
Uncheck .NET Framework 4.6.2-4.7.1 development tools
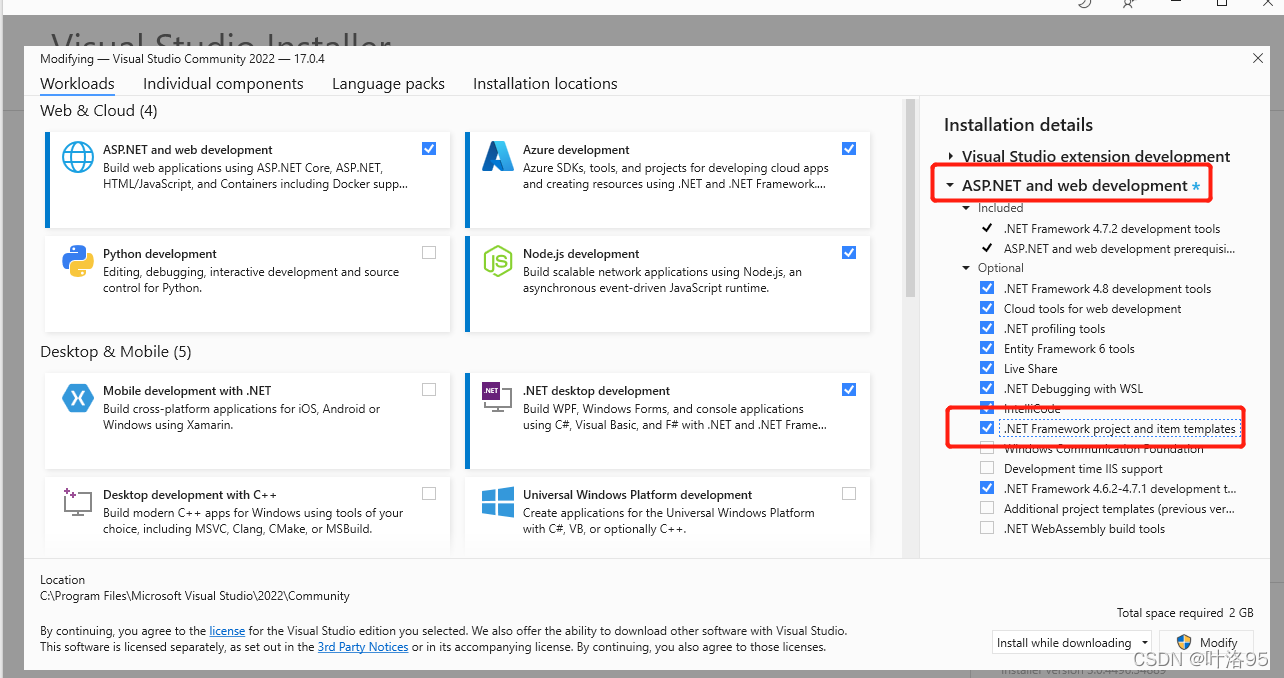(x=987, y=488)
